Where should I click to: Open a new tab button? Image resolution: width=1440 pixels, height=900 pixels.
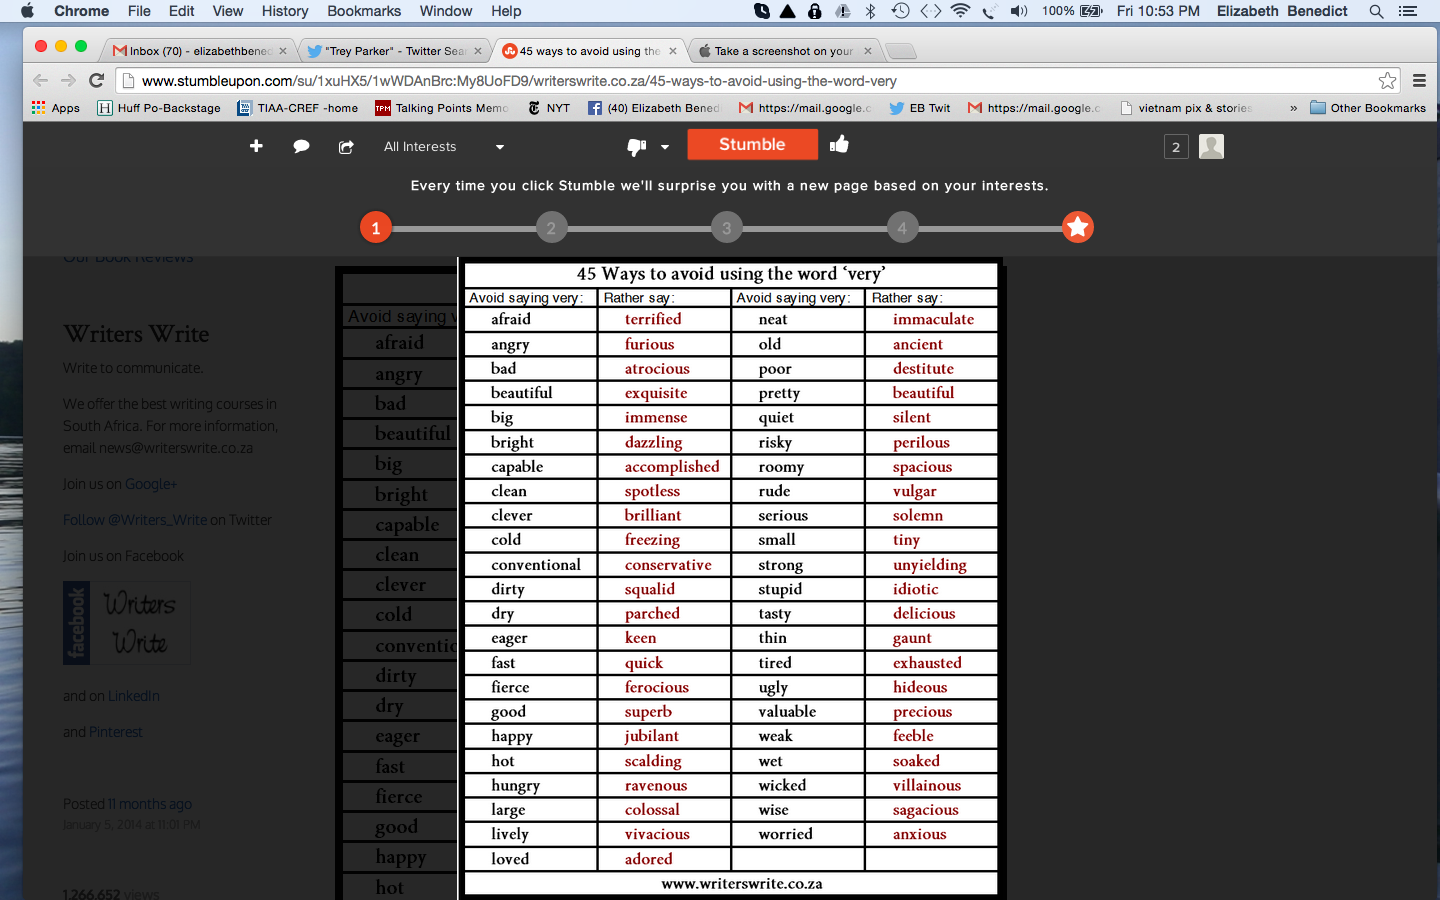(901, 51)
